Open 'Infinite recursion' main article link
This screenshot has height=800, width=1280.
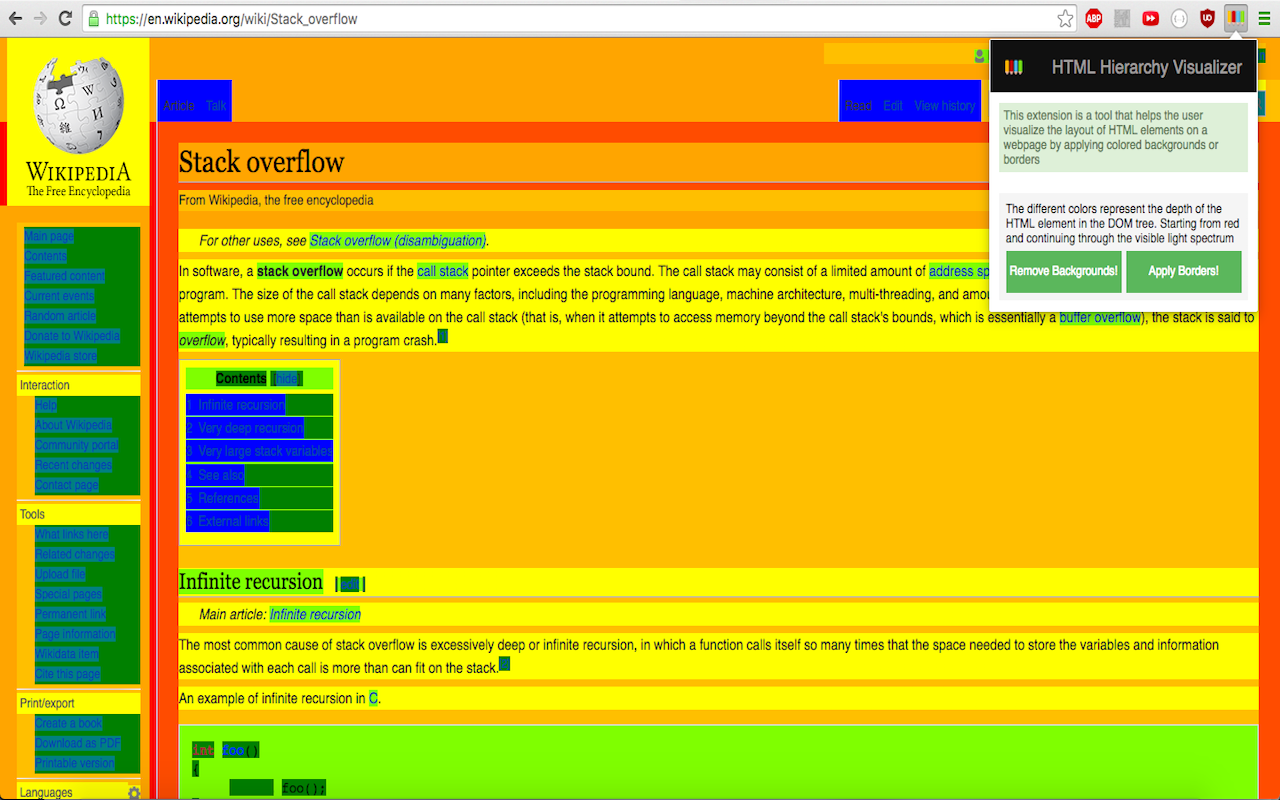(x=315, y=614)
